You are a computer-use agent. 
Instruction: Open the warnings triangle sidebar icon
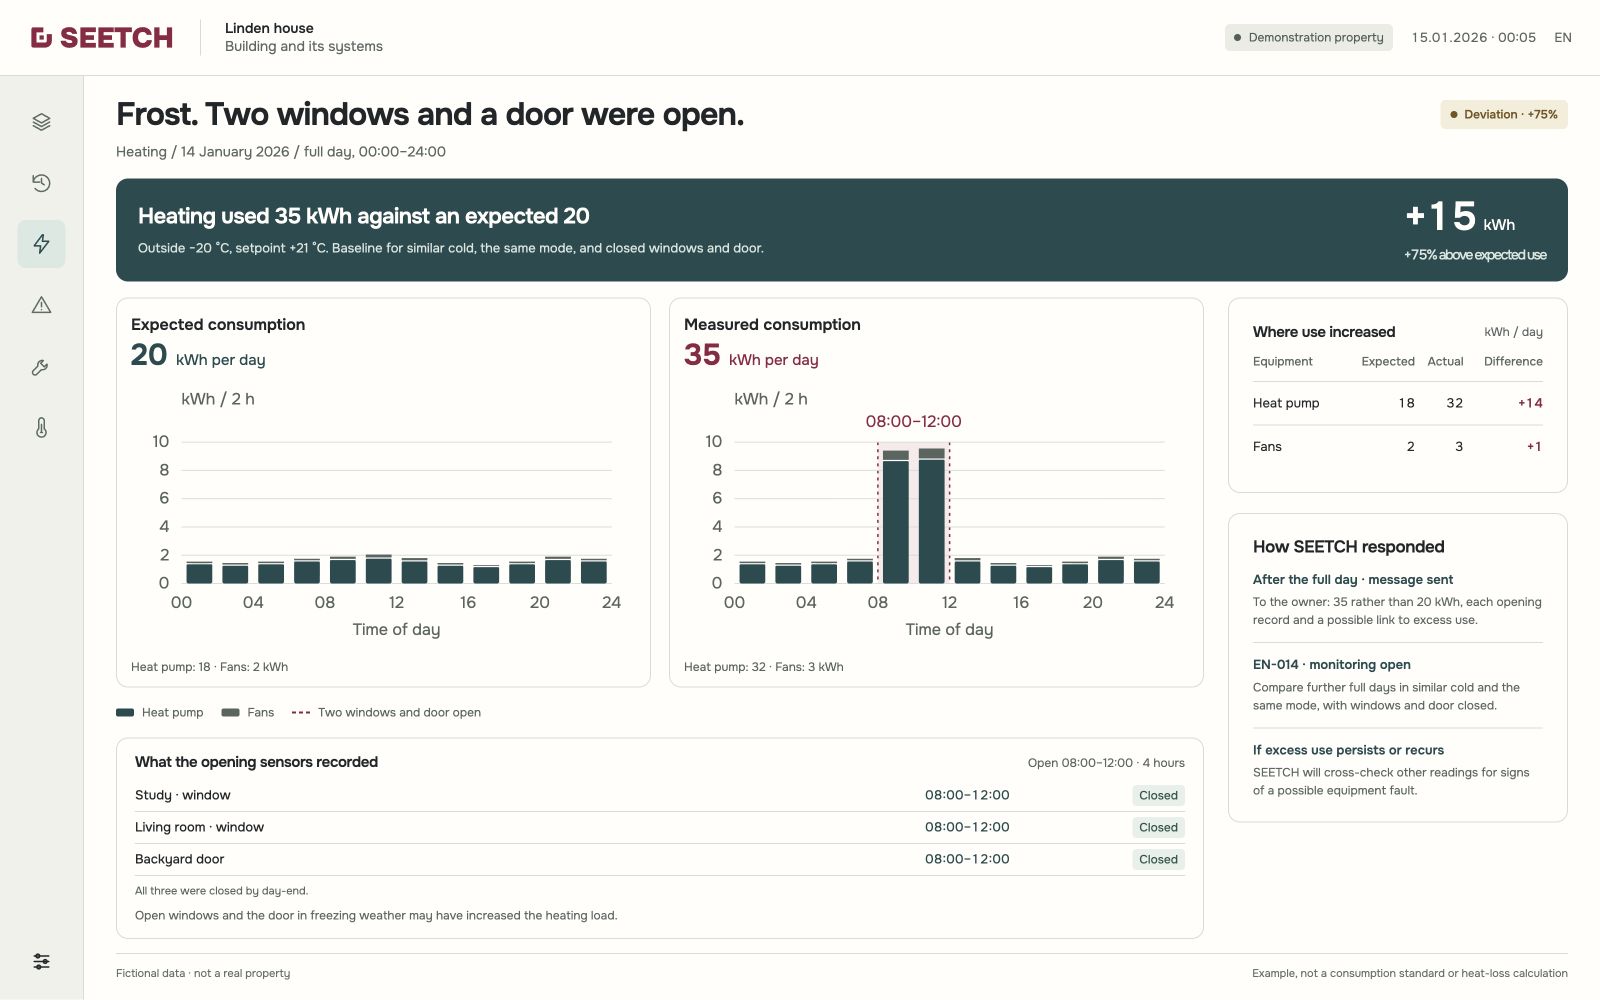click(x=41, y=305)
